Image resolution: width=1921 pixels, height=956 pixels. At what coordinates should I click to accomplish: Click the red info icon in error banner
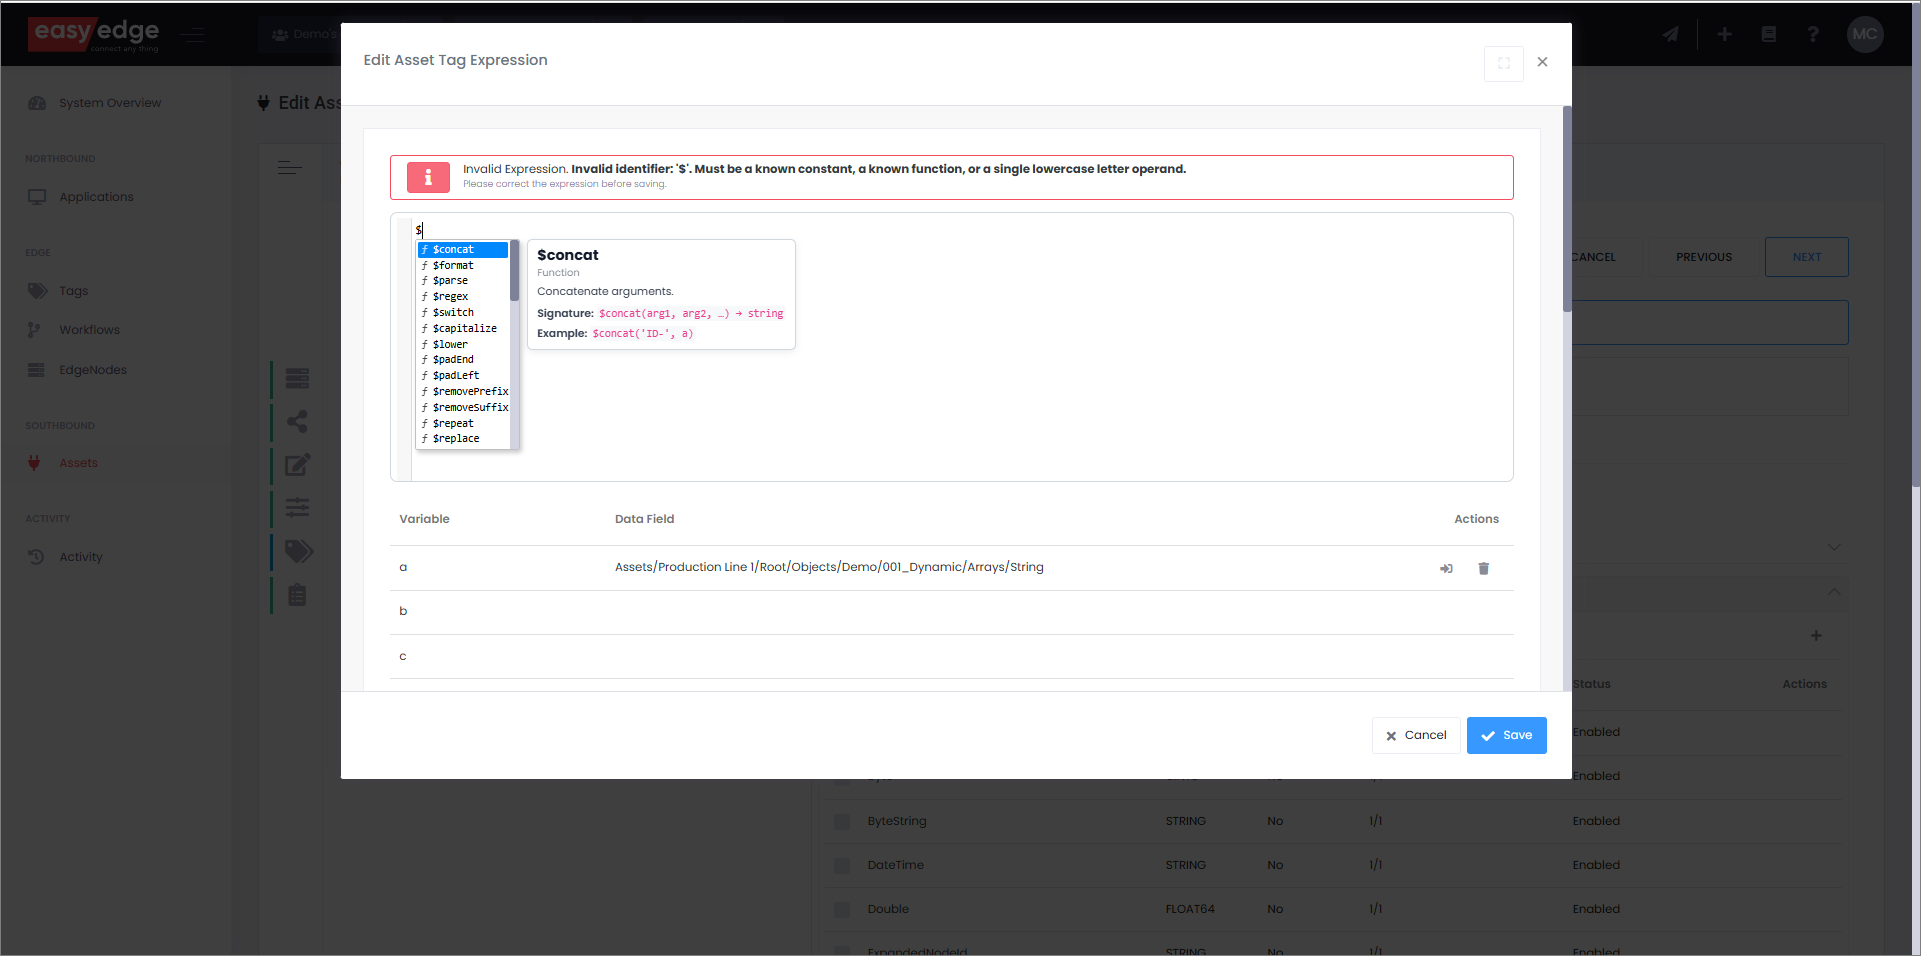[428, 177]
